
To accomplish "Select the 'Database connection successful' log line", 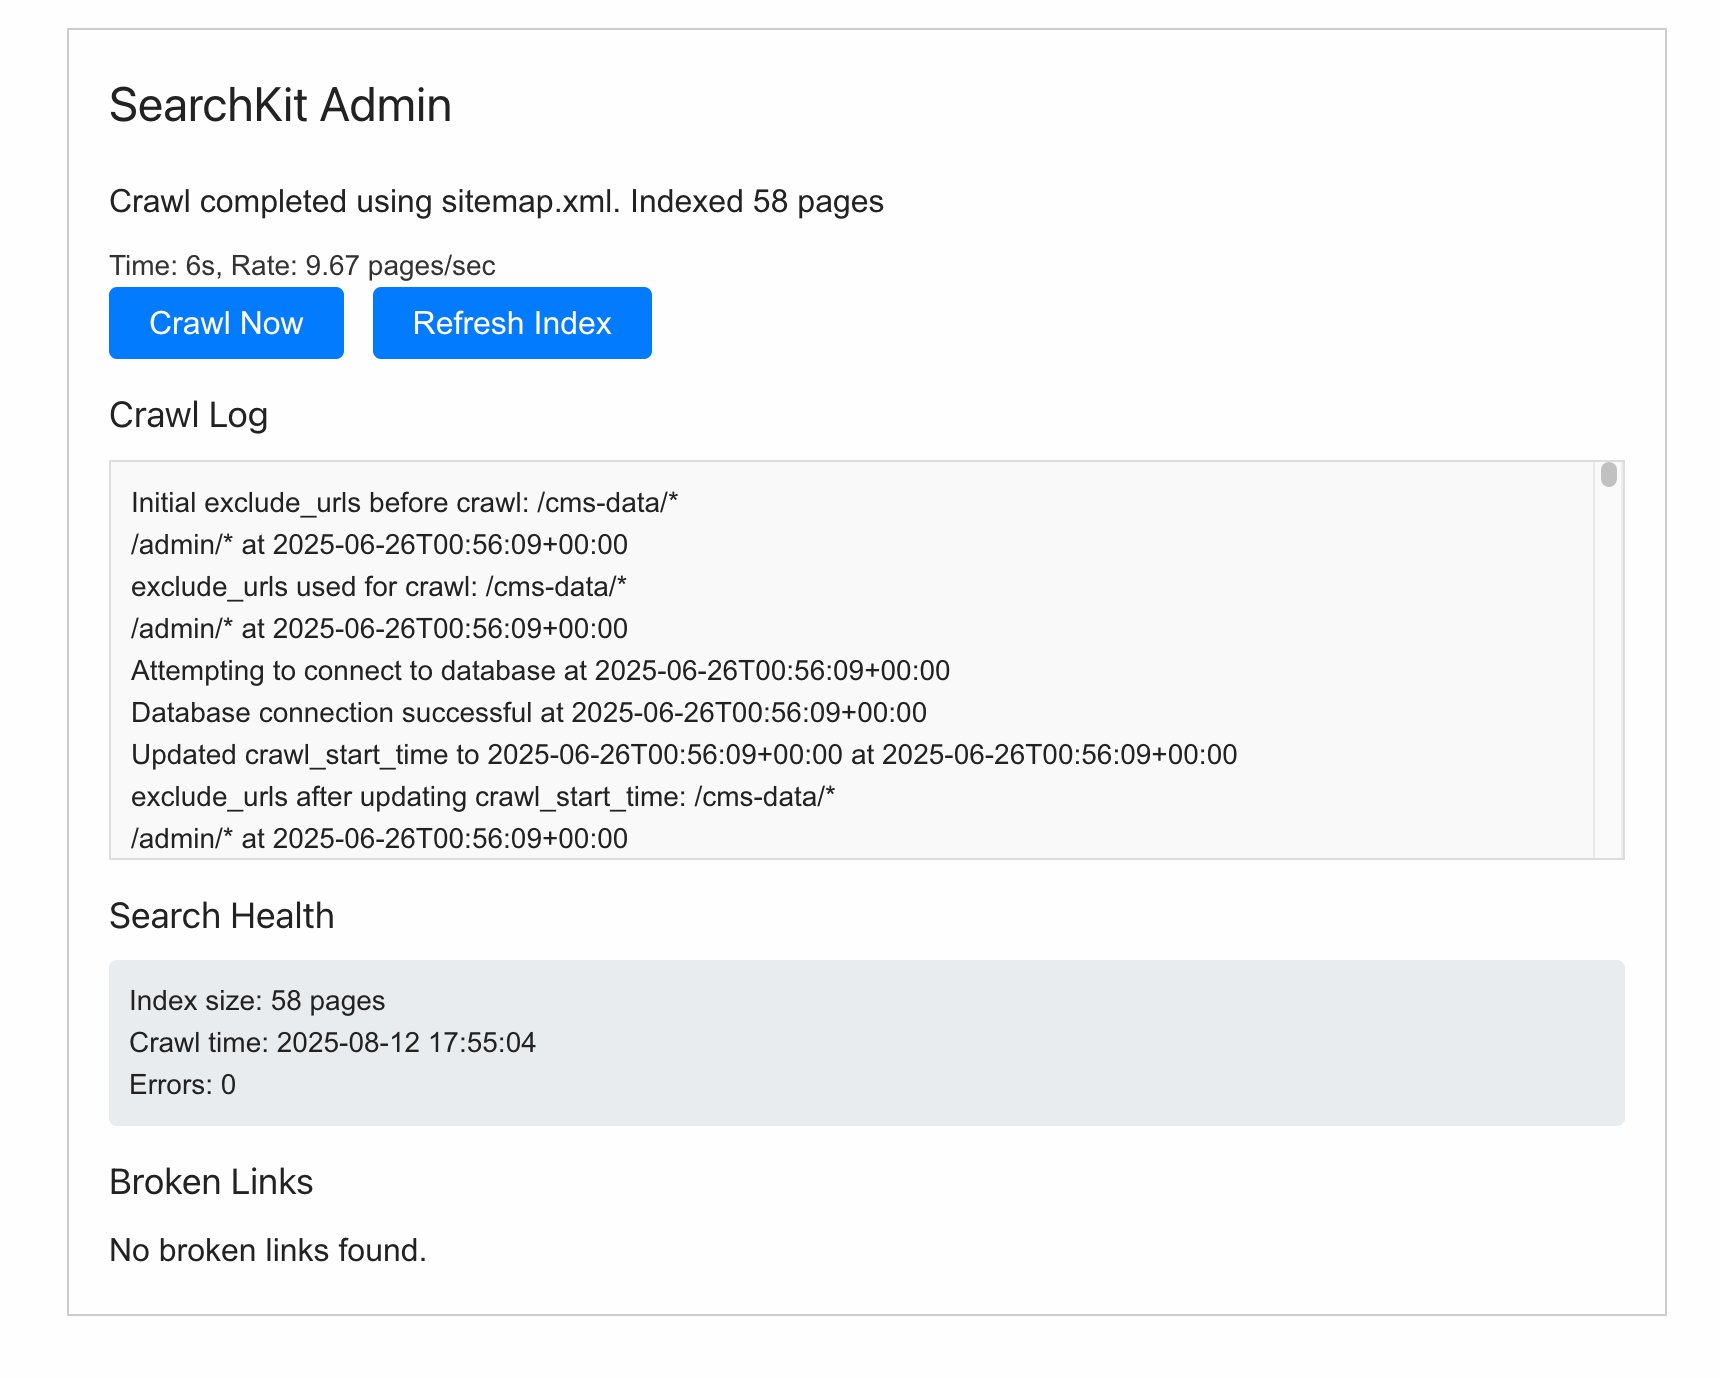I will click(528, 712).
